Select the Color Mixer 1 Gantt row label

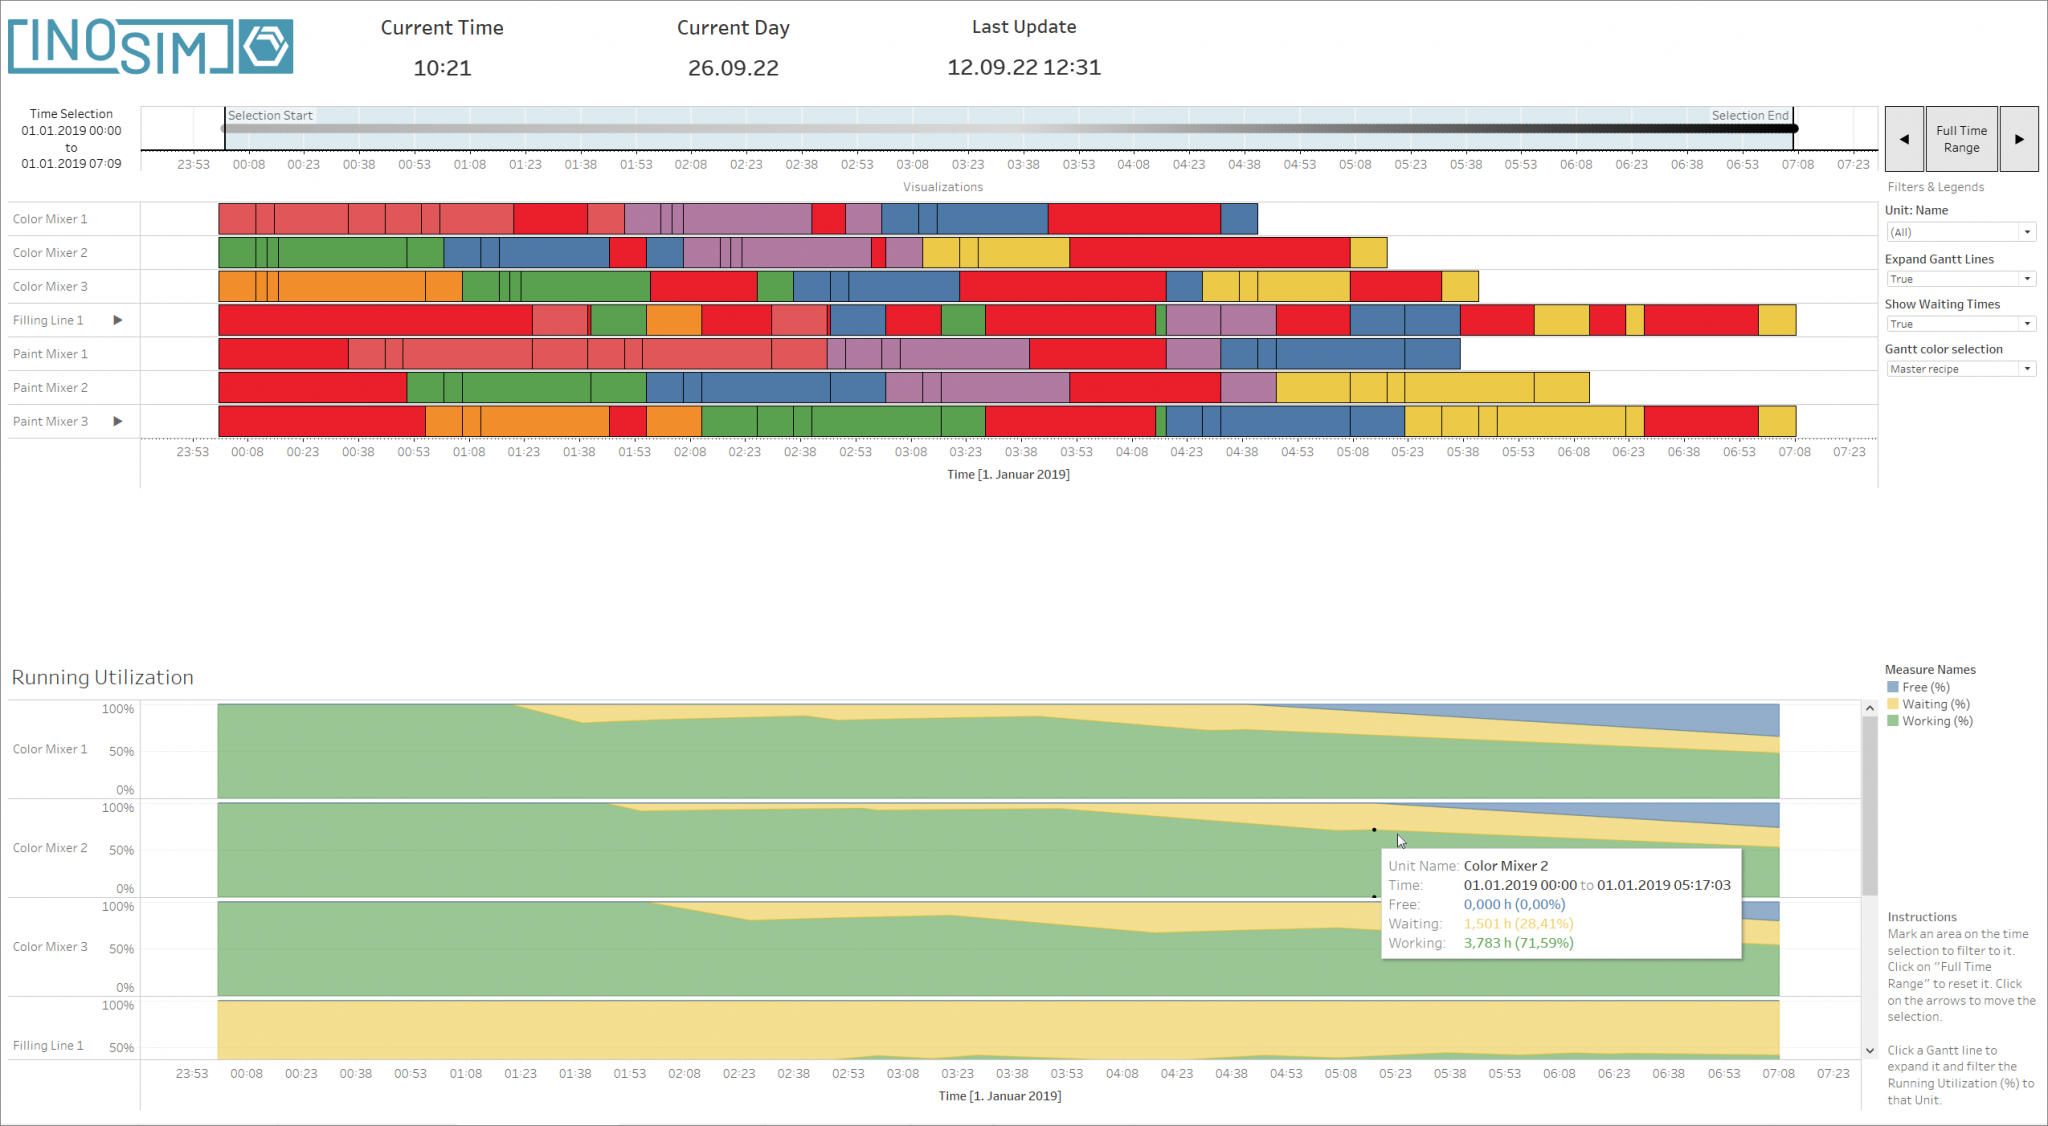50,219
